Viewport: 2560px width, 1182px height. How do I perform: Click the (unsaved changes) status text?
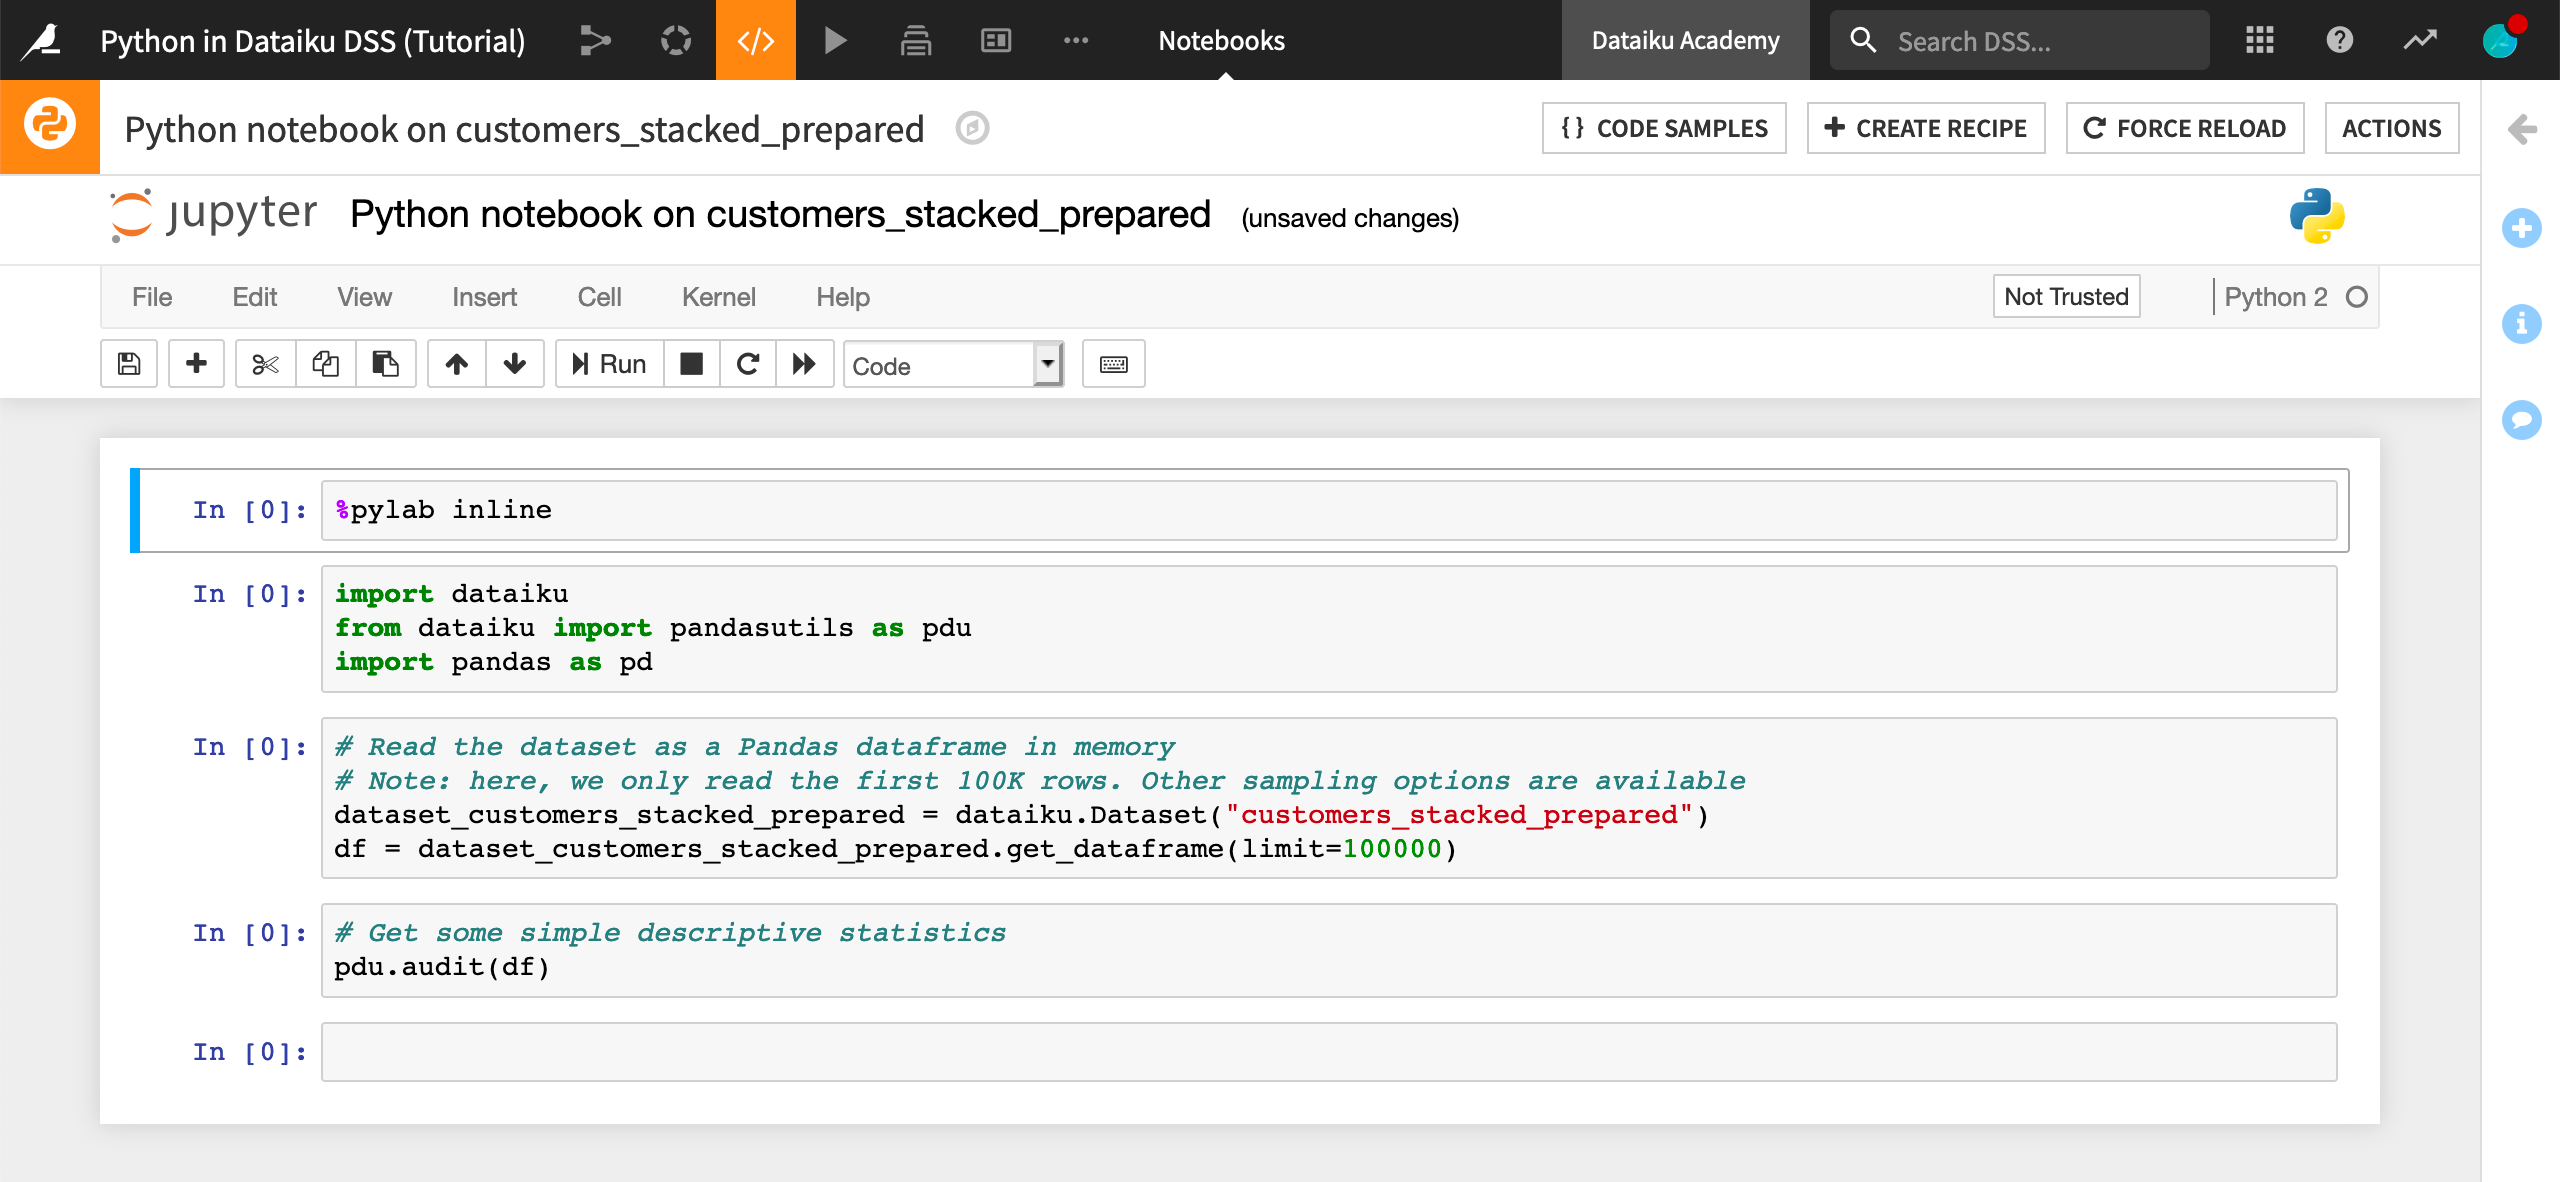tap(1350, 218)
